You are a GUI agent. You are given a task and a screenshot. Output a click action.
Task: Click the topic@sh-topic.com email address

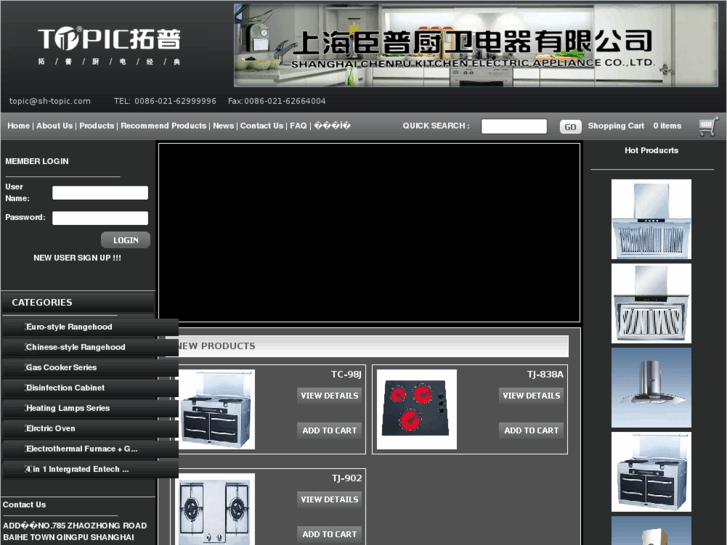pyautogui.click(x=50, y=101)
